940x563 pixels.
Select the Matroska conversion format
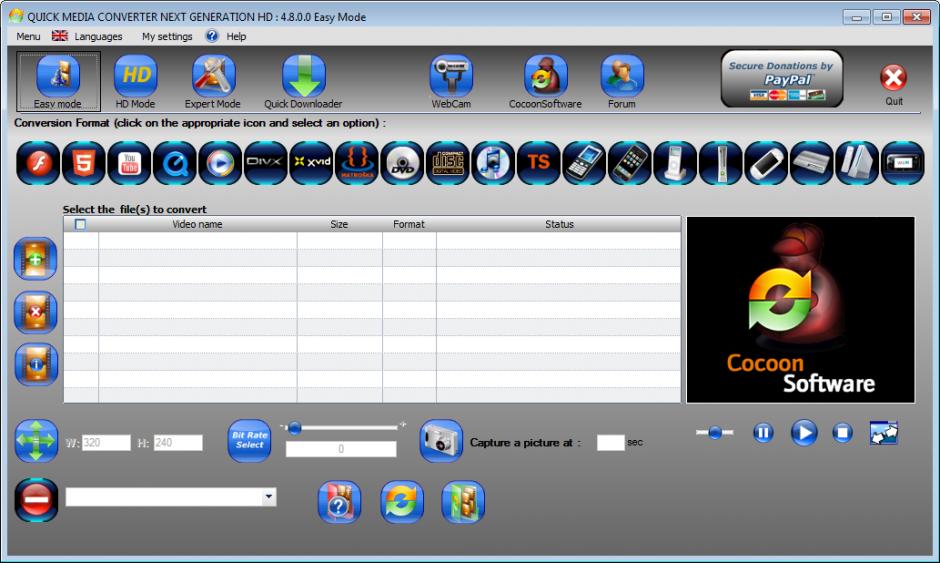[357, 162]
